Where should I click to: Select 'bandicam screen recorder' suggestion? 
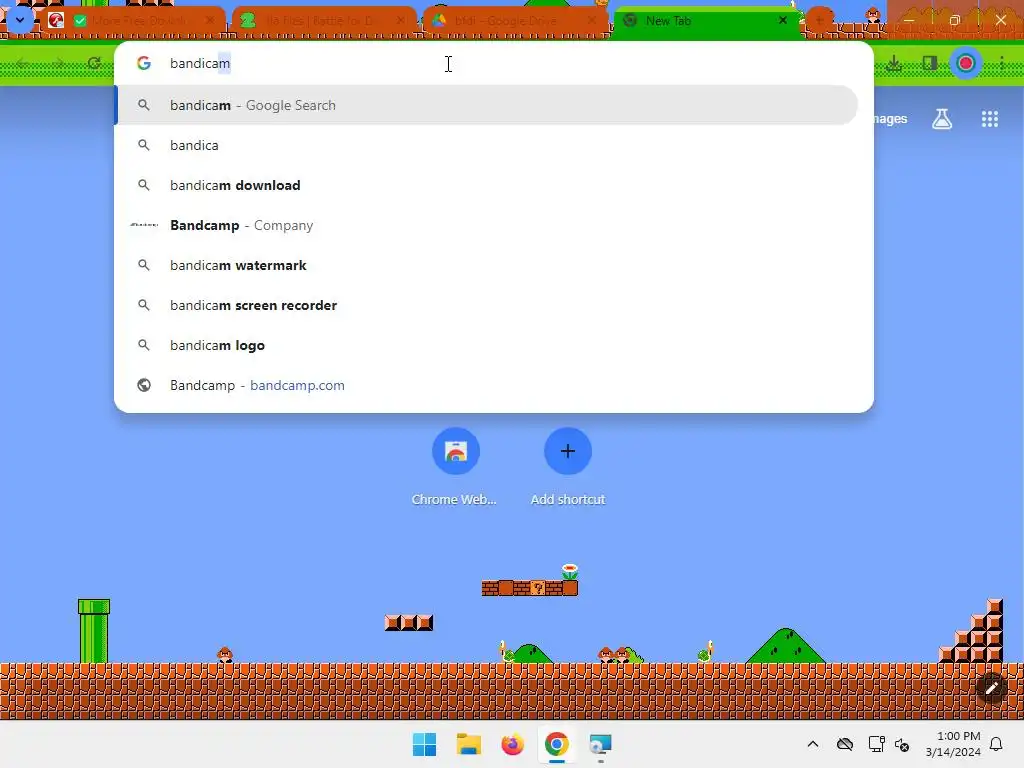487,305
